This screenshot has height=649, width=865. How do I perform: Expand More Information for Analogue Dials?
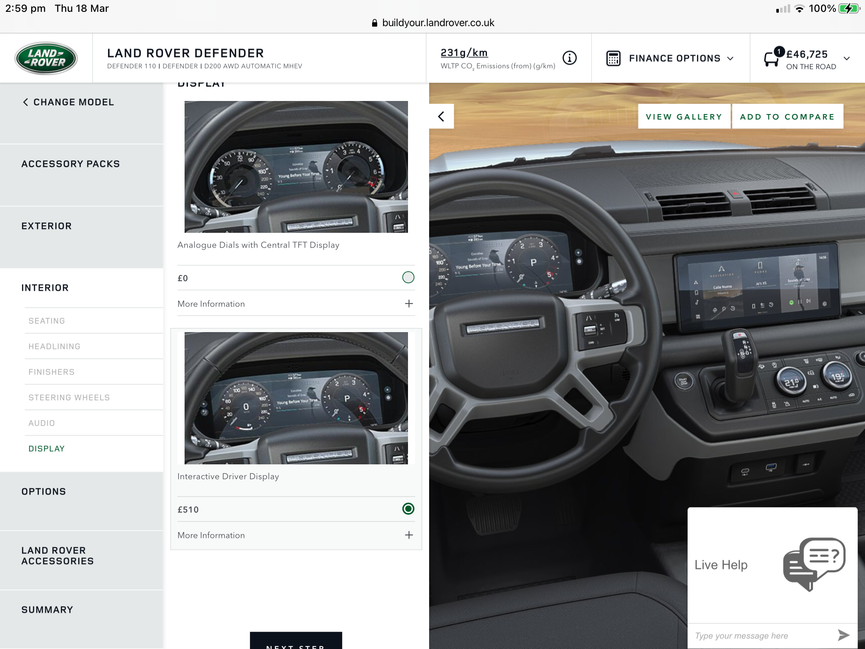click(x=296, y=304)
